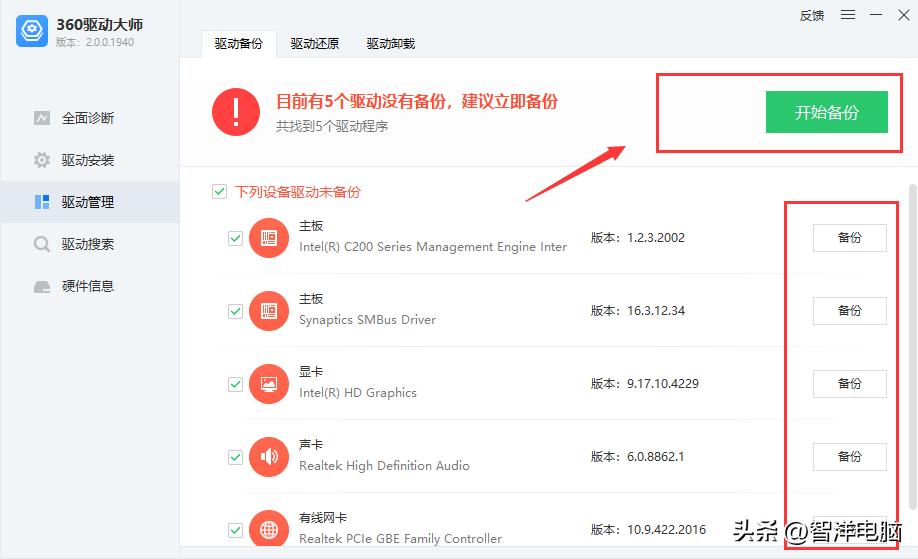Back up the Intel HD Graphics driver
This screenshot has width=918, height=559.
(850, 384)
